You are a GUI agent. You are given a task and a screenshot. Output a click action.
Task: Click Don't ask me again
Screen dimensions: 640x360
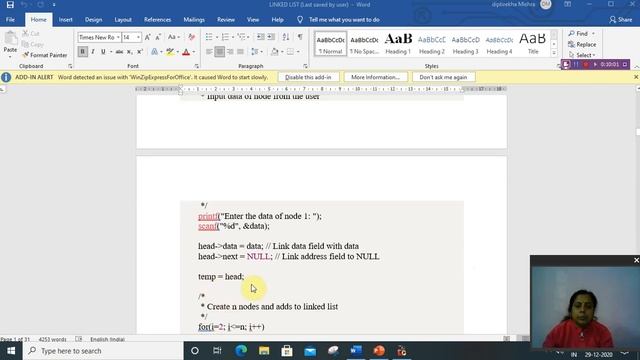(443, 77)
